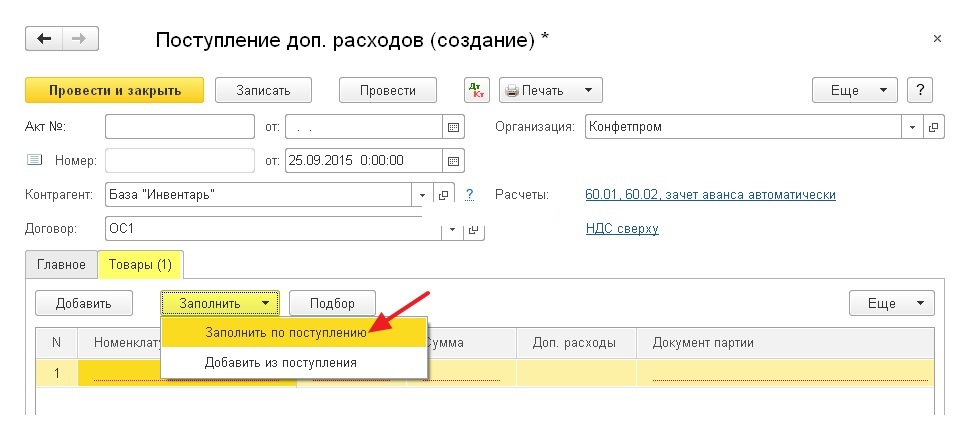The height and width of the screenshot is (431, 958).
Task: Open the НДС сверху link
Action: [622, 229]
